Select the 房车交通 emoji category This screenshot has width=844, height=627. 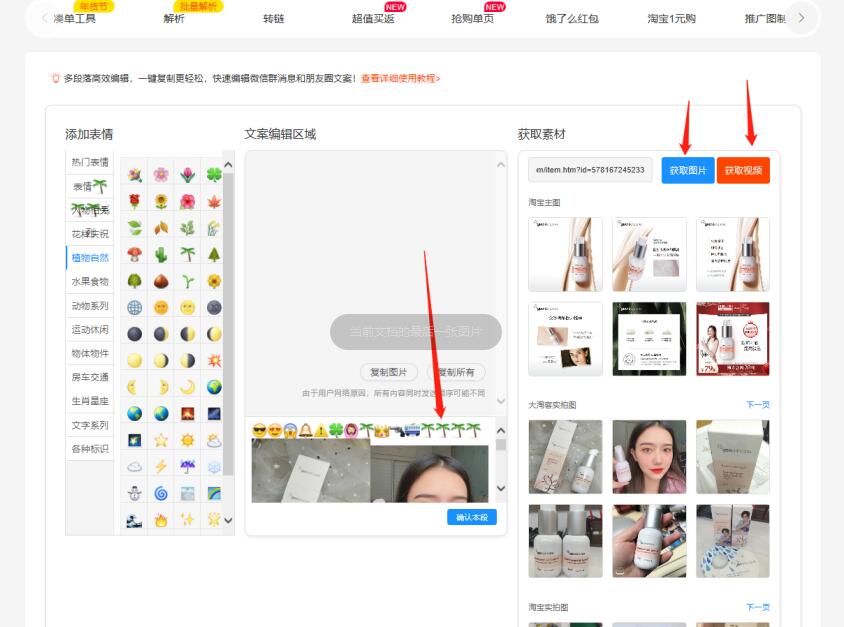coord(90,377)
